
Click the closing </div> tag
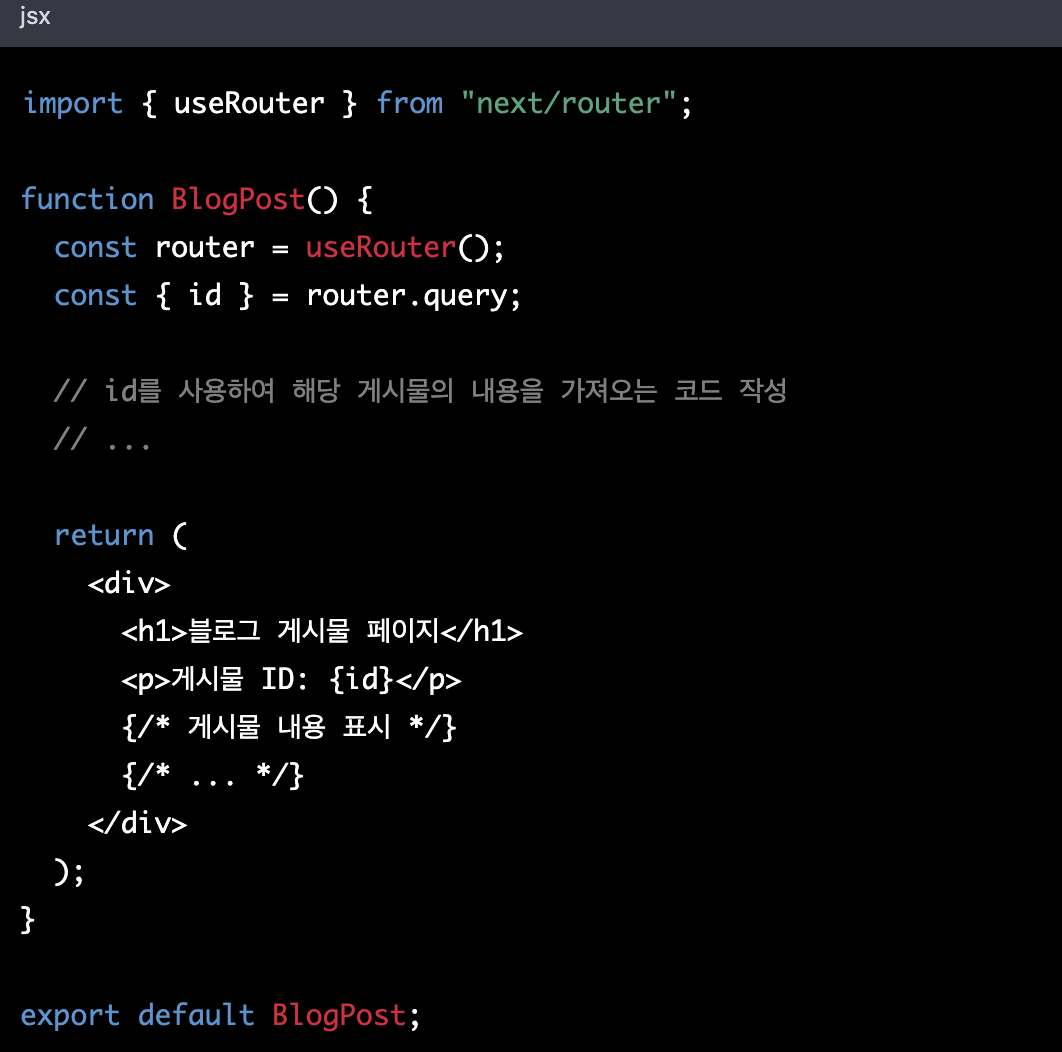click(x=137, y=823)
